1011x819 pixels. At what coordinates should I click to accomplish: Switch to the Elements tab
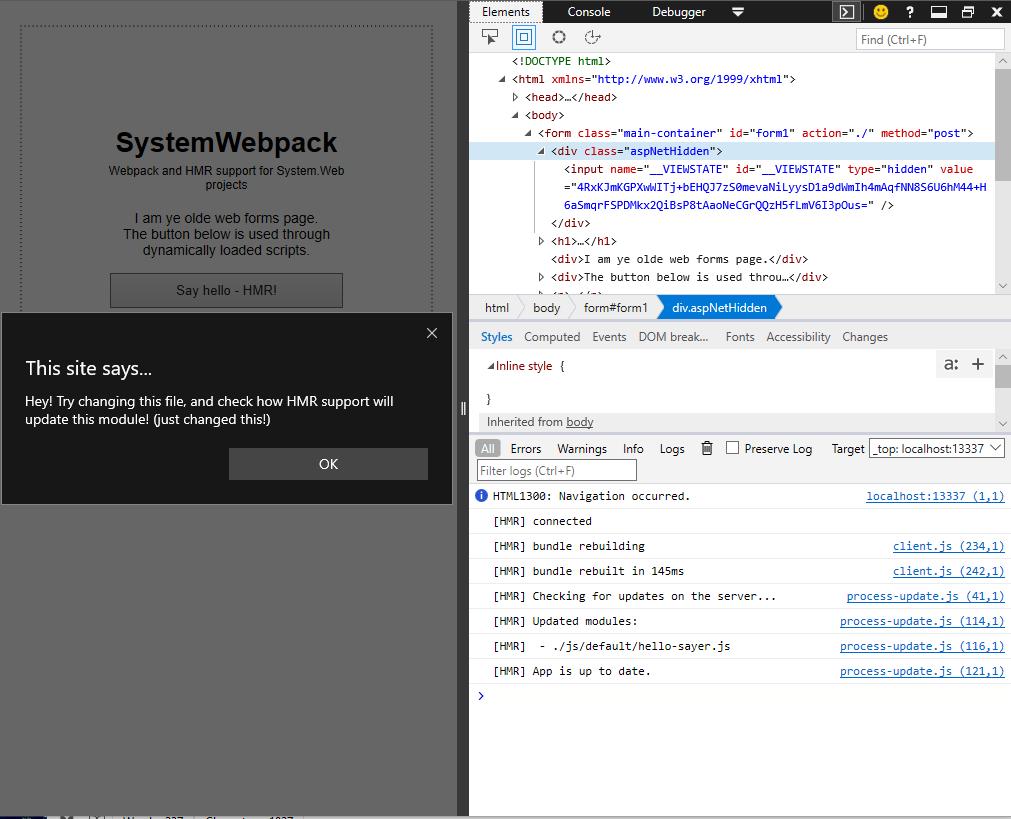(x=506, y=12)
